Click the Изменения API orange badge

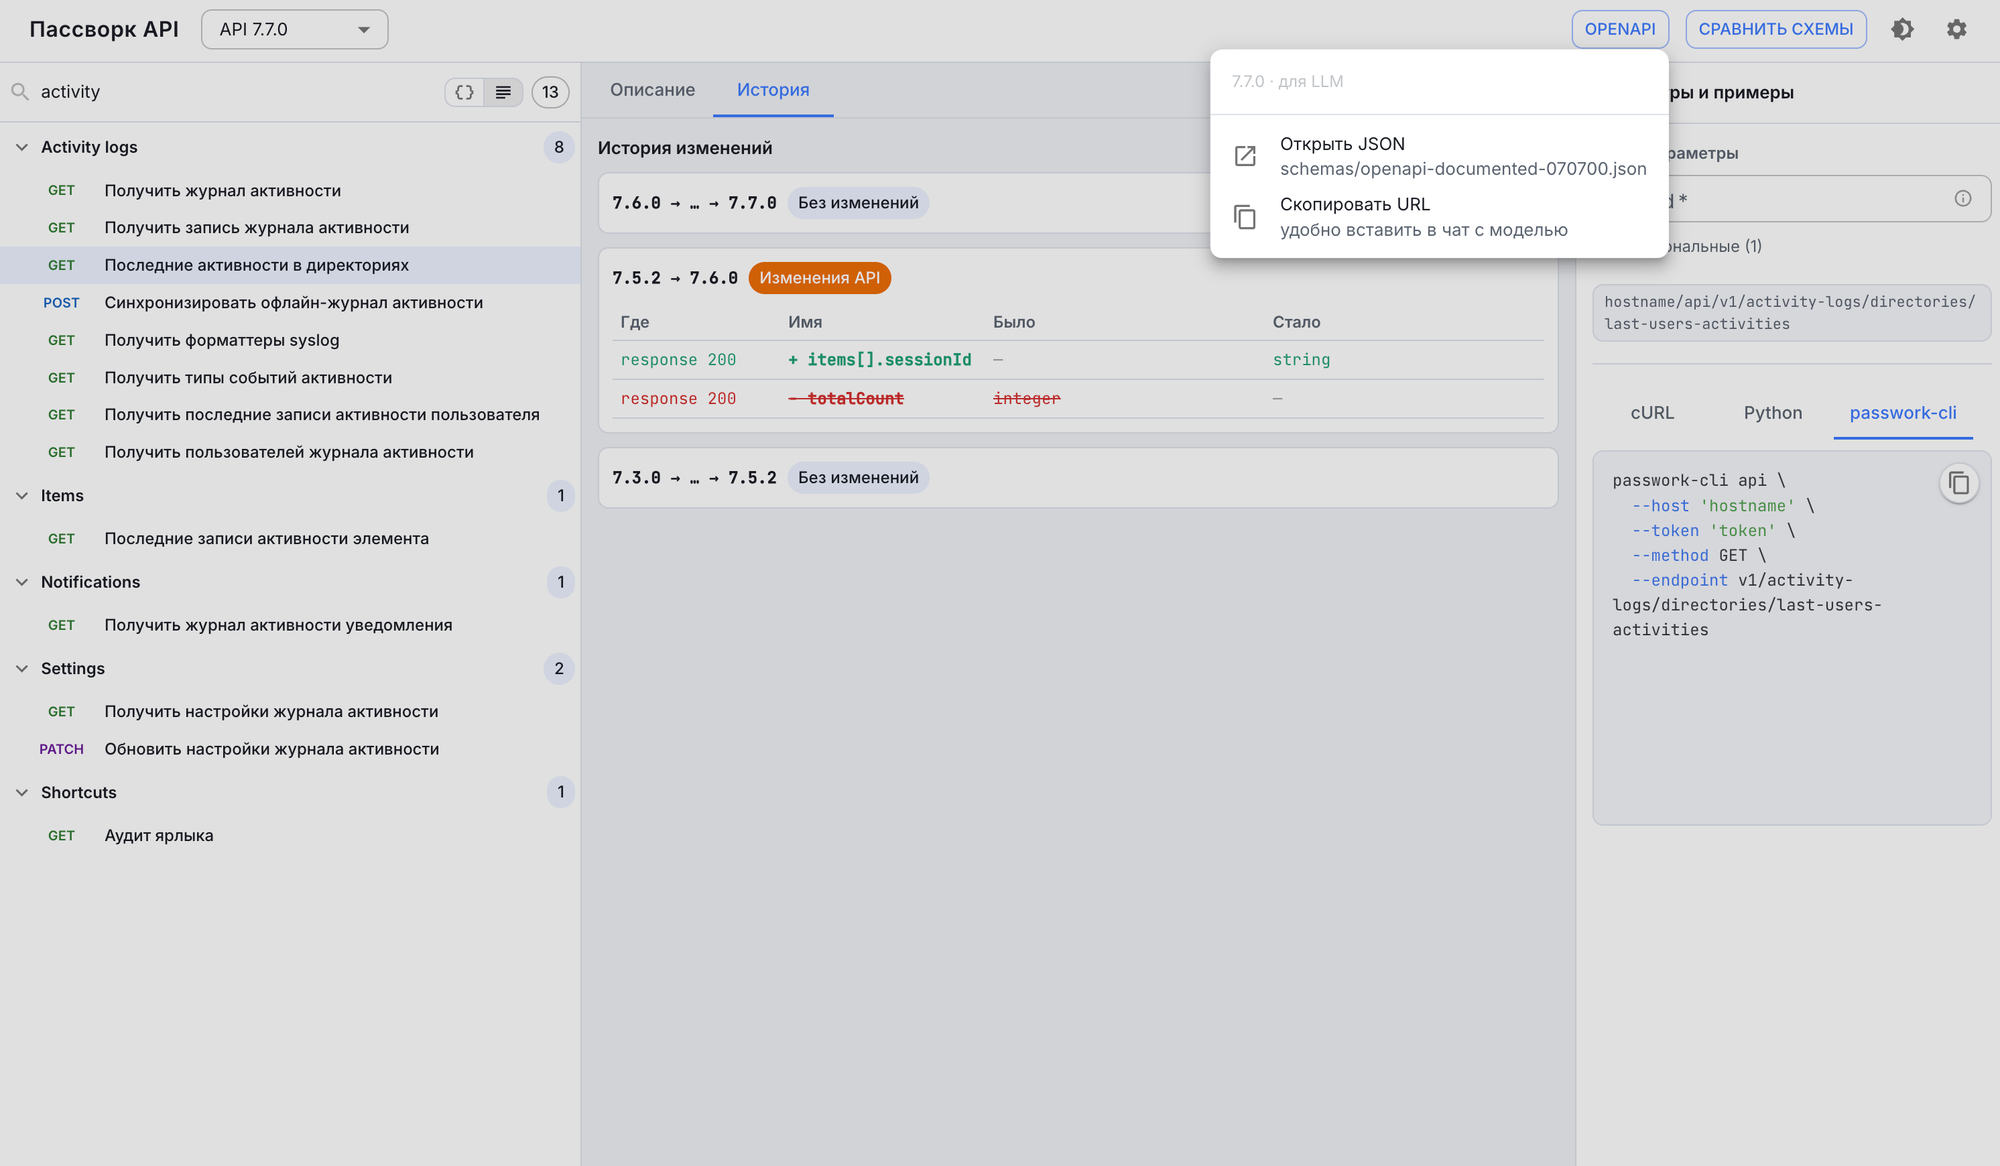pyautogui.click(x=819, y=278)
